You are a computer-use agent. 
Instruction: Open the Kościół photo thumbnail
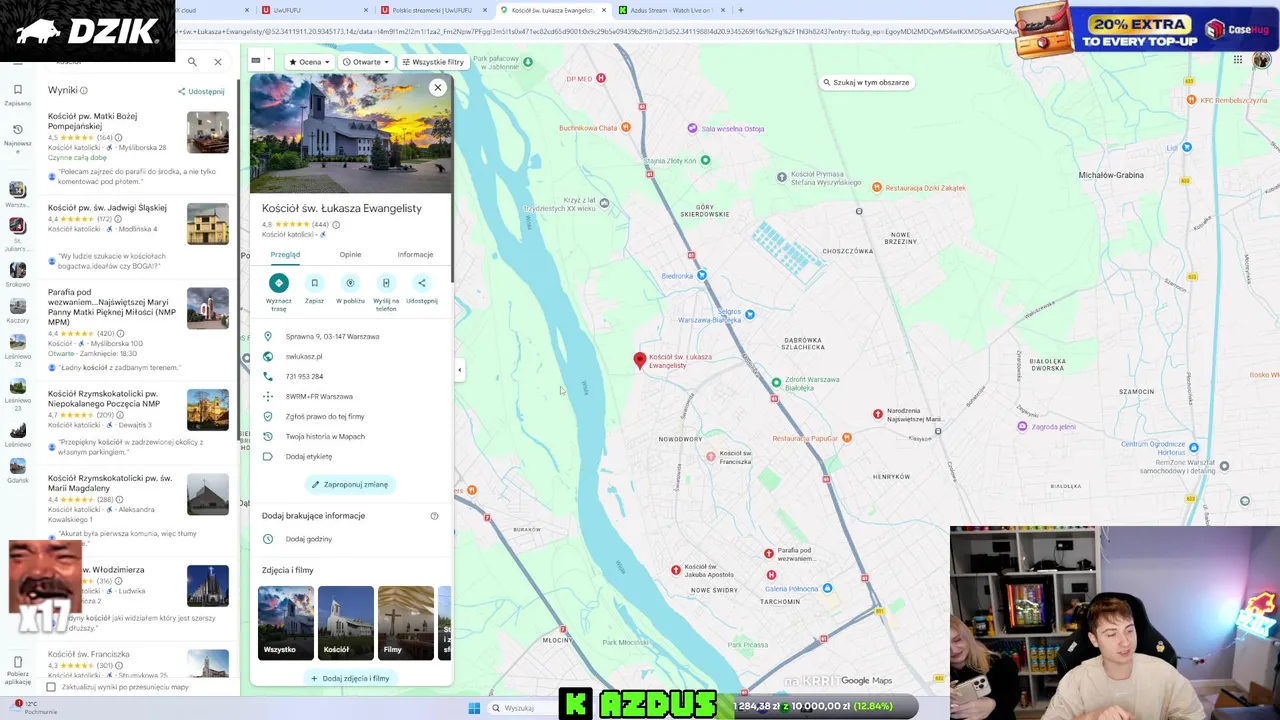pos(346,623)
